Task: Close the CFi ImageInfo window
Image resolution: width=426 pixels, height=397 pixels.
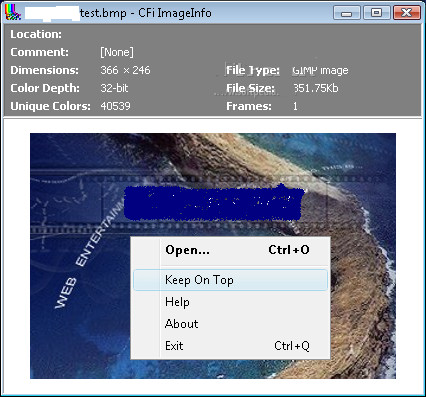Action: click(x=406, y=13)
